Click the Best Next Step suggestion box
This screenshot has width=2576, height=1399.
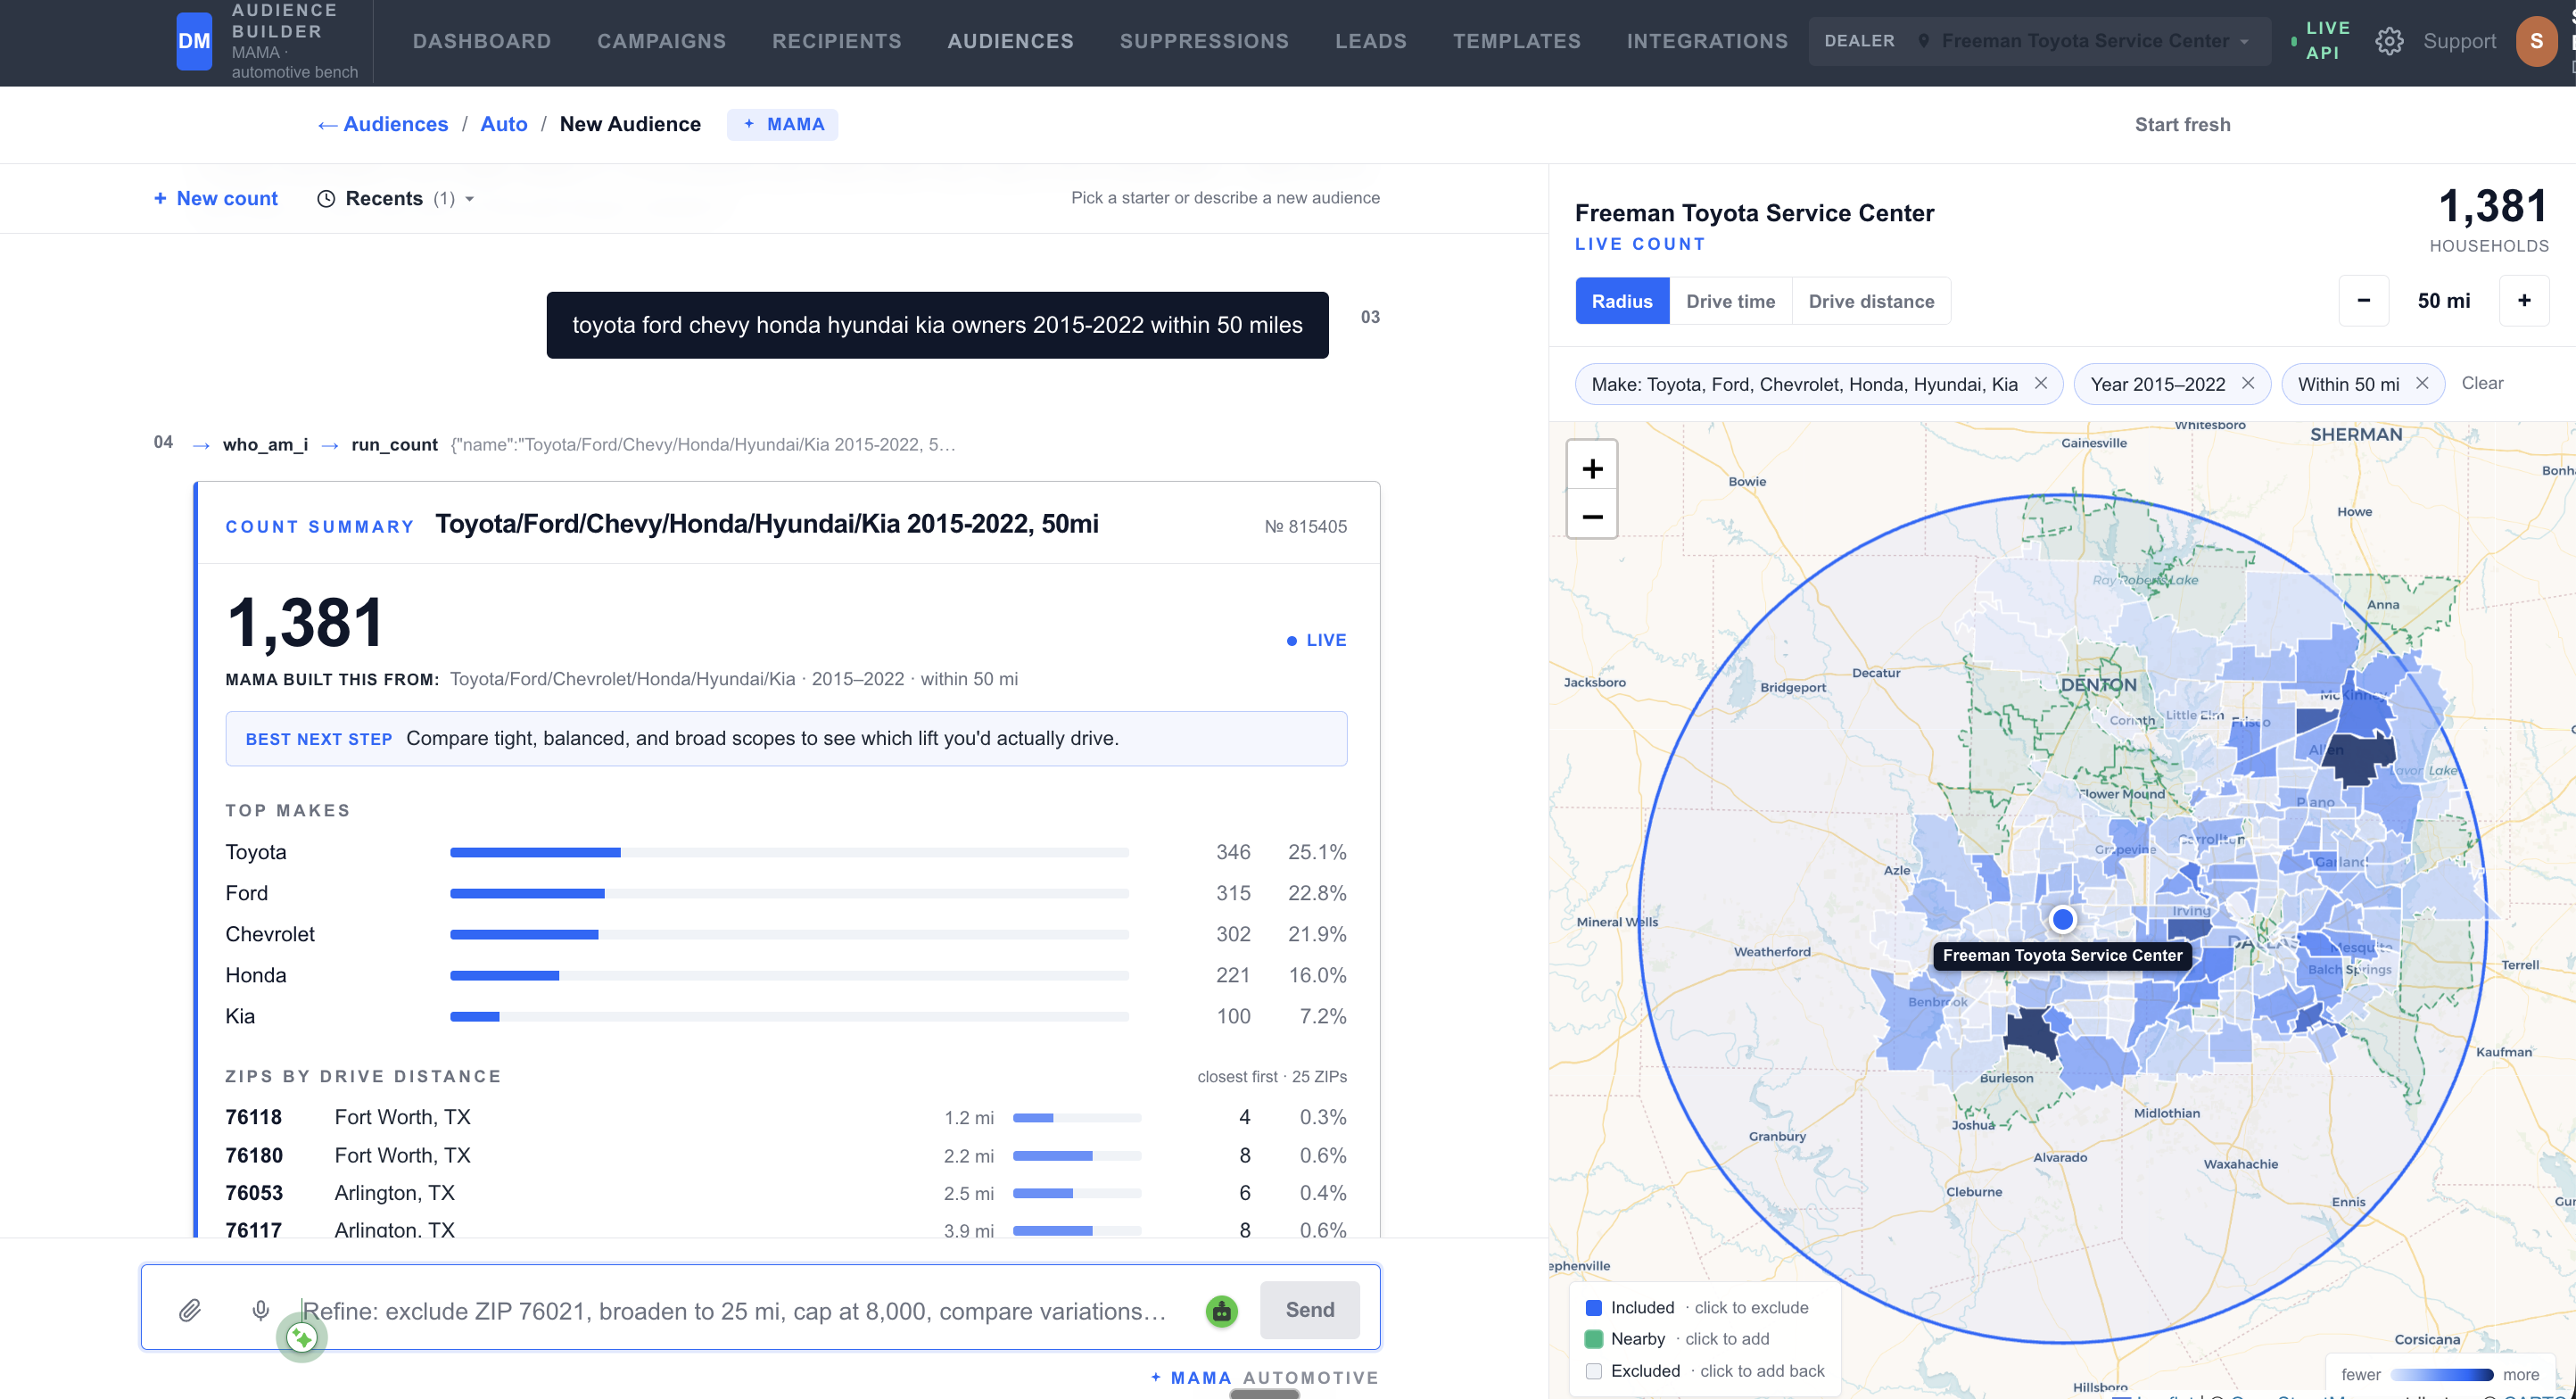coord(786,739)
